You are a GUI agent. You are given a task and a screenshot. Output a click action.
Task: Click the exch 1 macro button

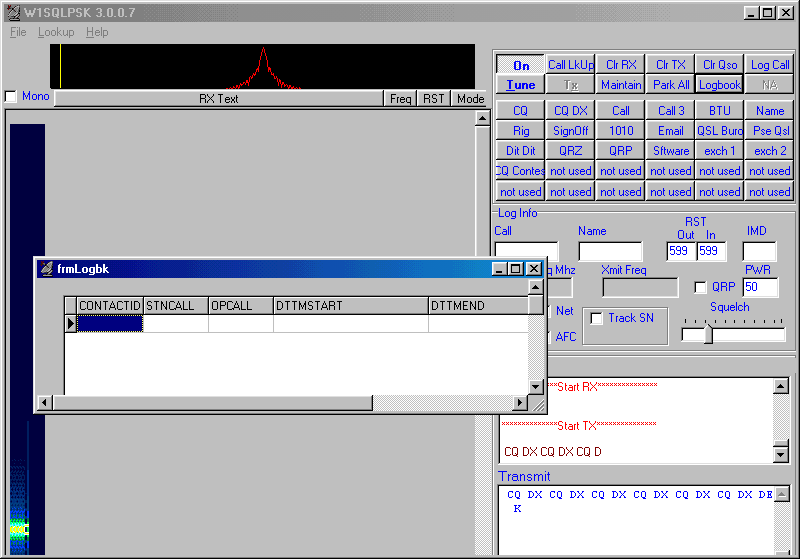pyautogui.click(x=720, y=150)
